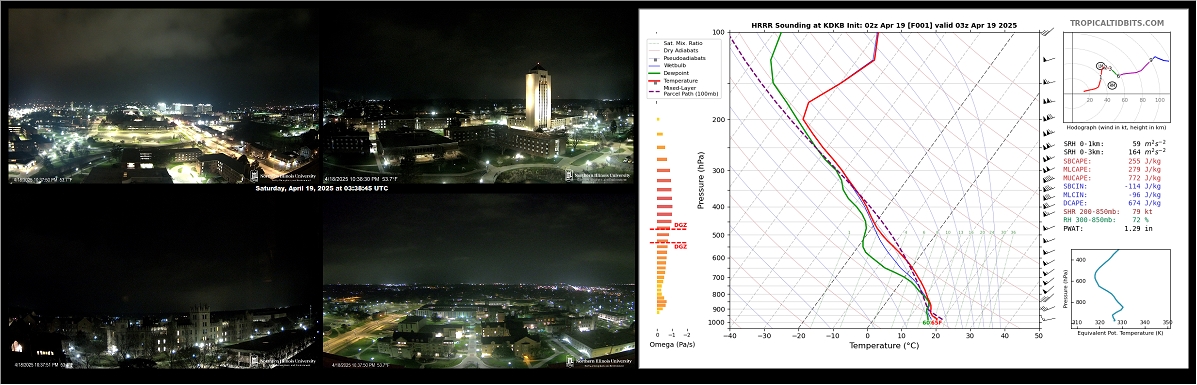Click the -40 label on the skew-T temperature axis
This screenshot has width=1197, height=385.
(730, 335)
